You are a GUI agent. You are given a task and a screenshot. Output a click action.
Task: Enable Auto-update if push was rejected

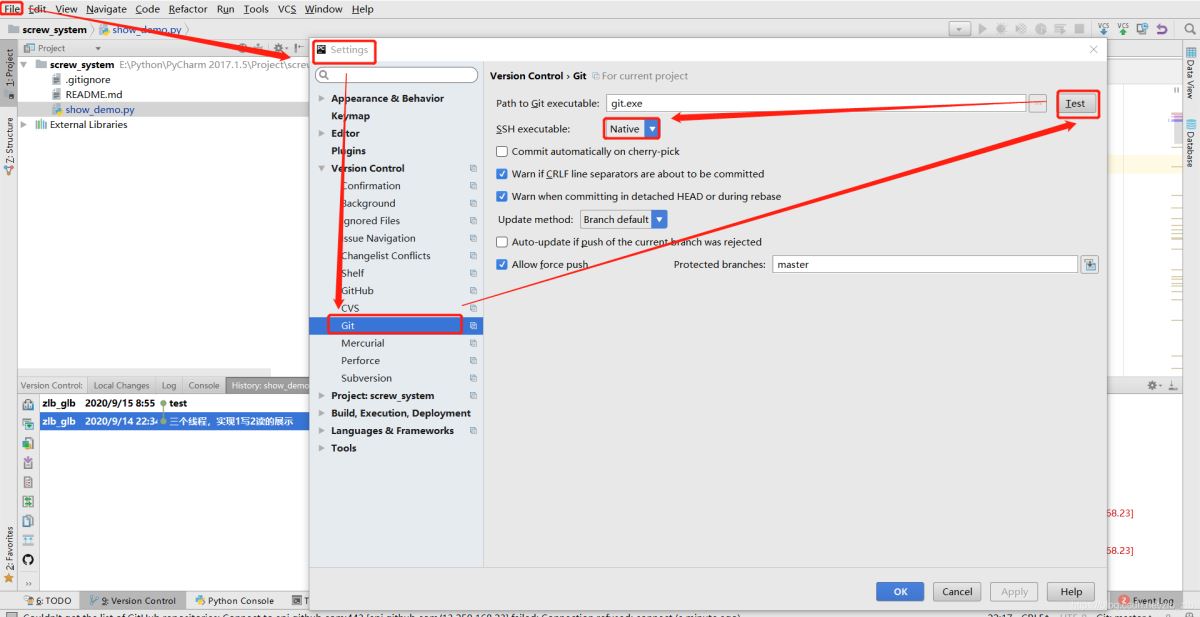tap(502, 242)
